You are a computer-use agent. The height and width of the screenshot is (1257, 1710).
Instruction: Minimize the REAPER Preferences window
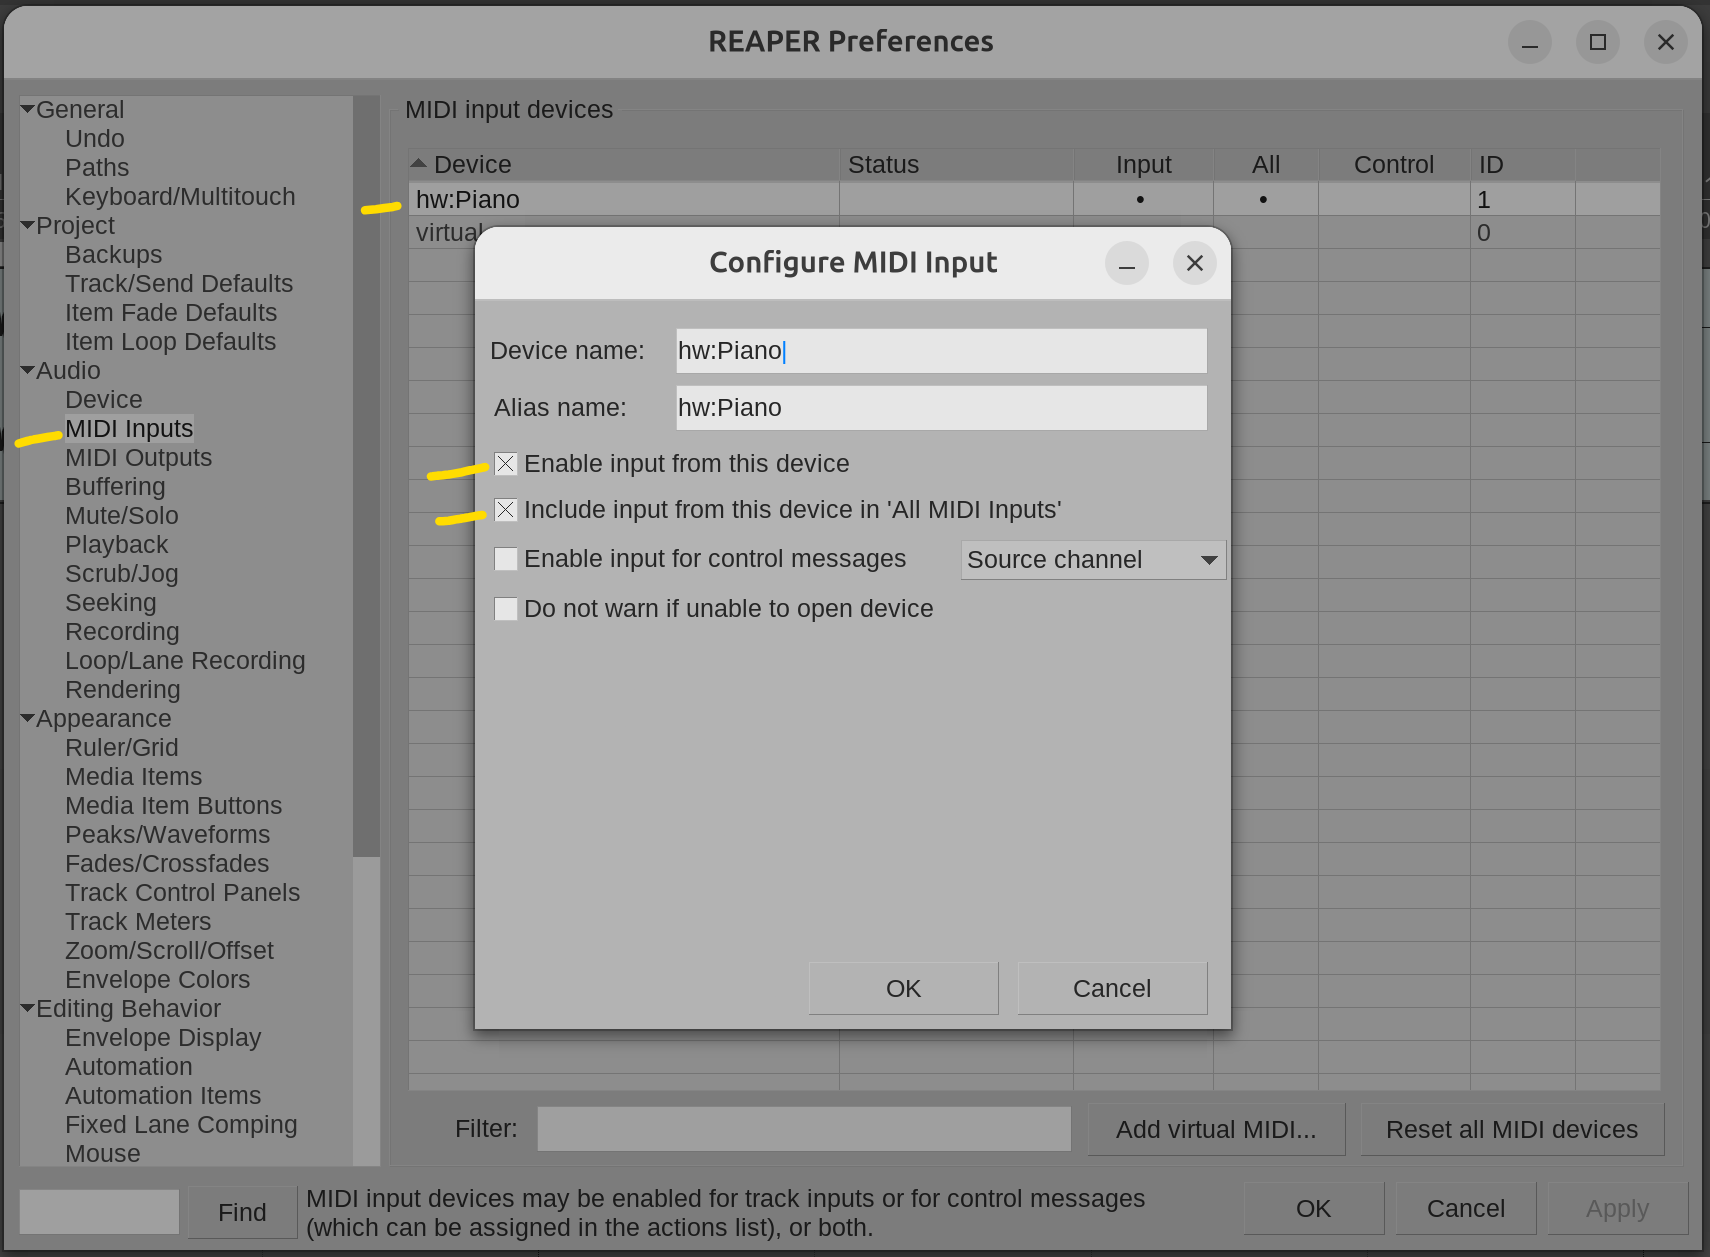[x=1530, y=42]
